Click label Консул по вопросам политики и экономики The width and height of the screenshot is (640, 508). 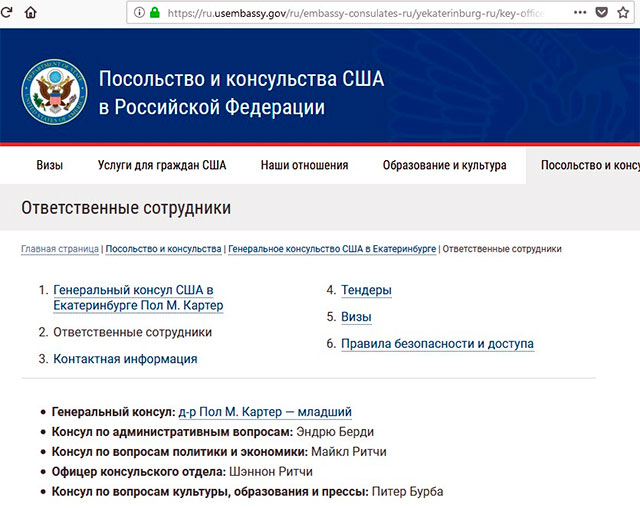tap(180, 452)
